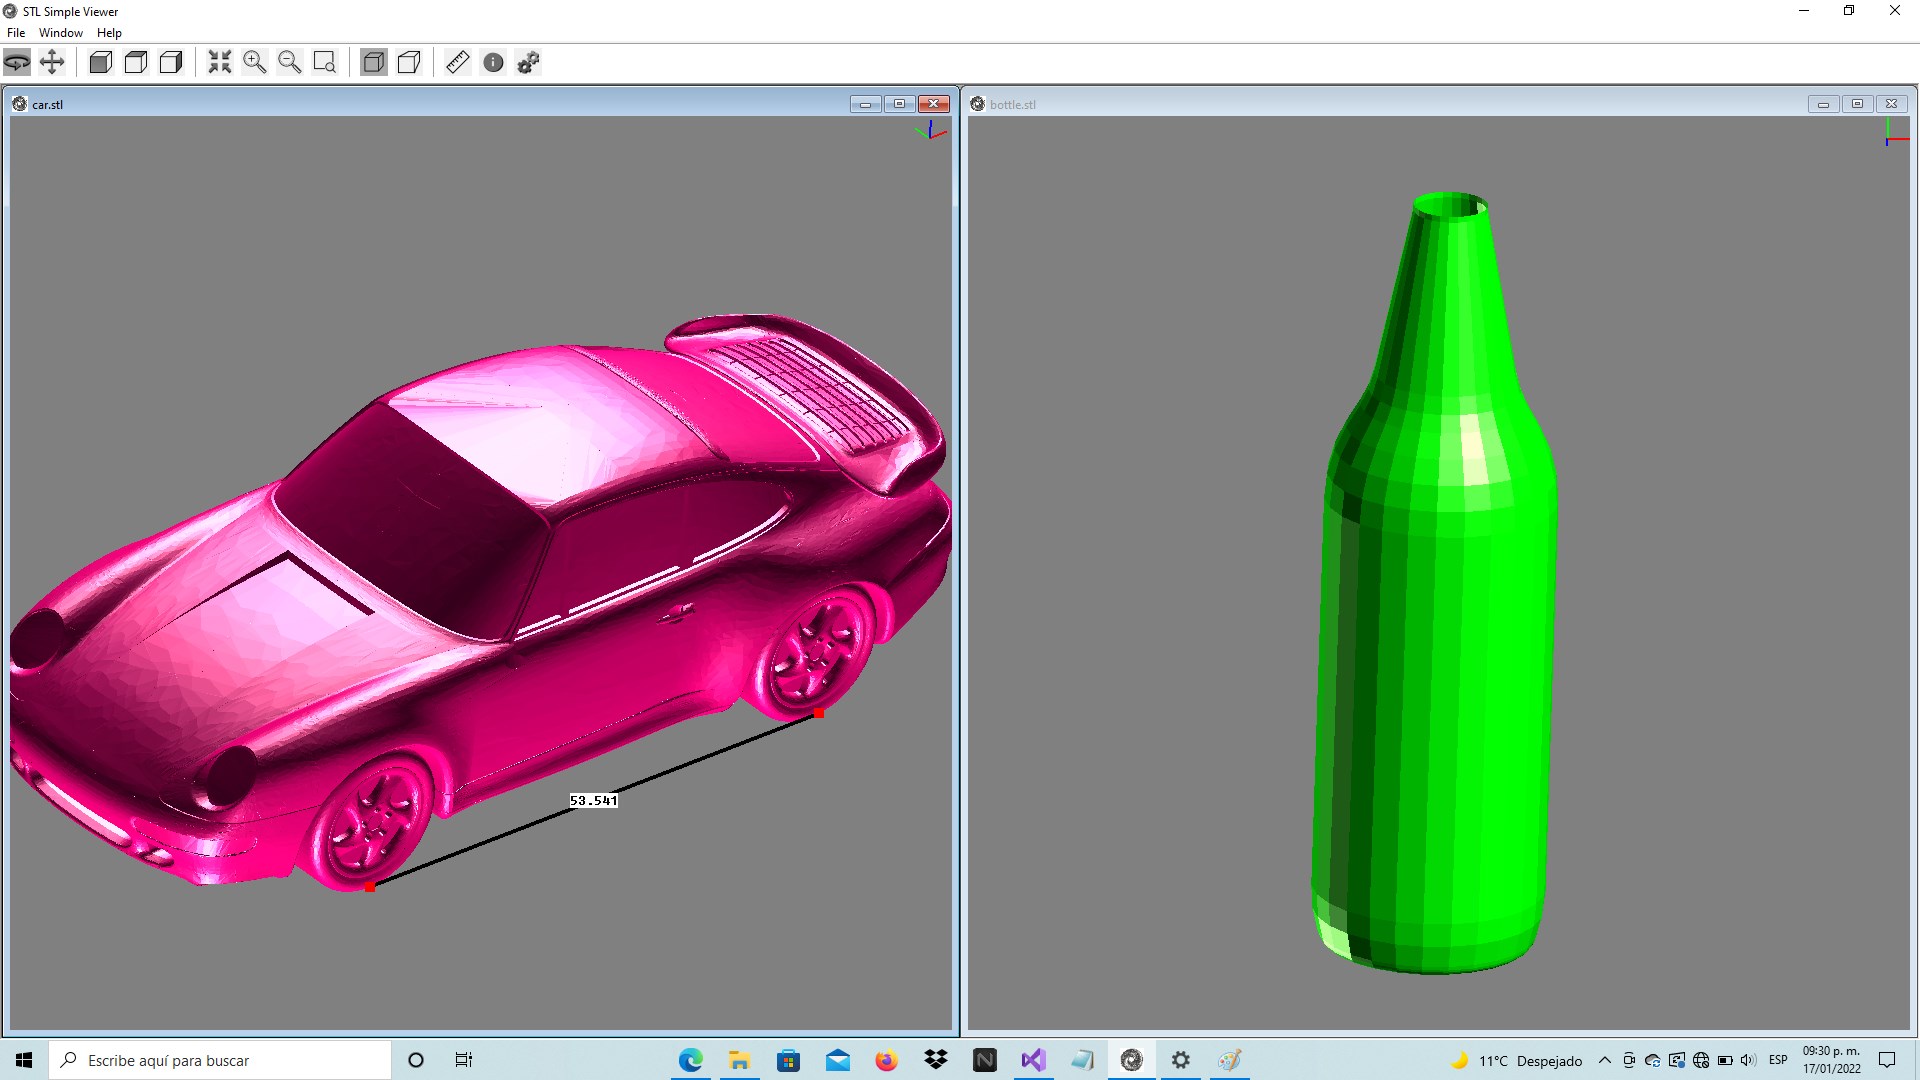Select the pan move tool
The image size is (1920, 1080).
click(52, 62)
